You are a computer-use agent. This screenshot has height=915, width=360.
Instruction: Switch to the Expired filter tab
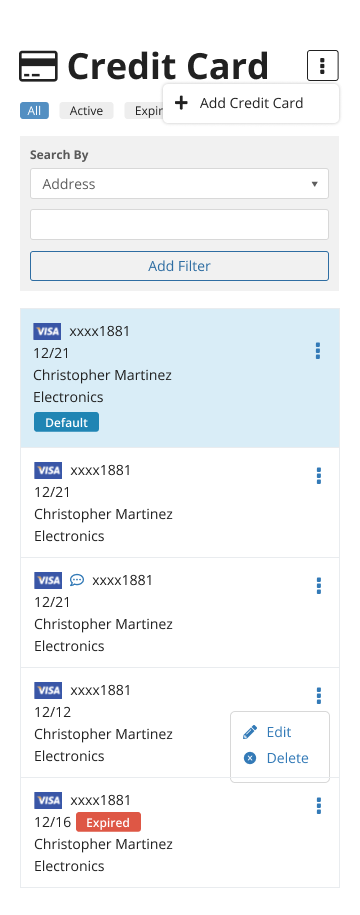[x=144, y=111]
